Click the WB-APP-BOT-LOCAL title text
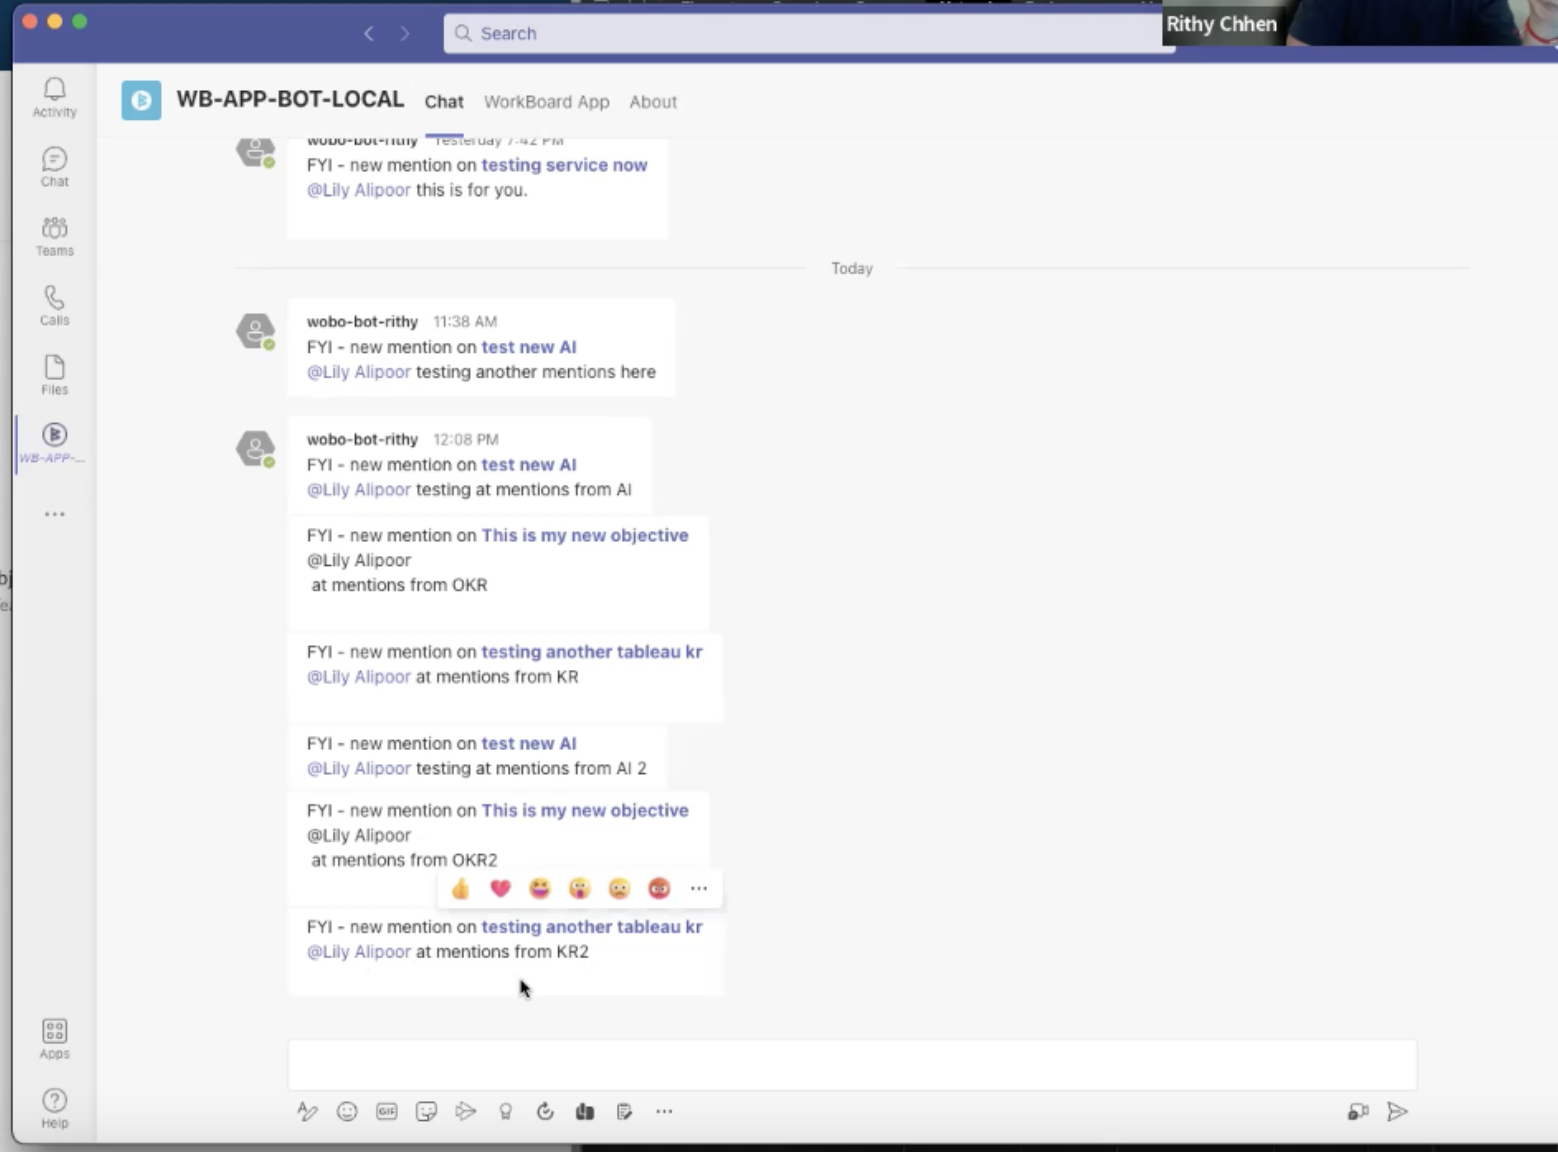This screenshot has height=1152, width=1558. tap(290, 99)
